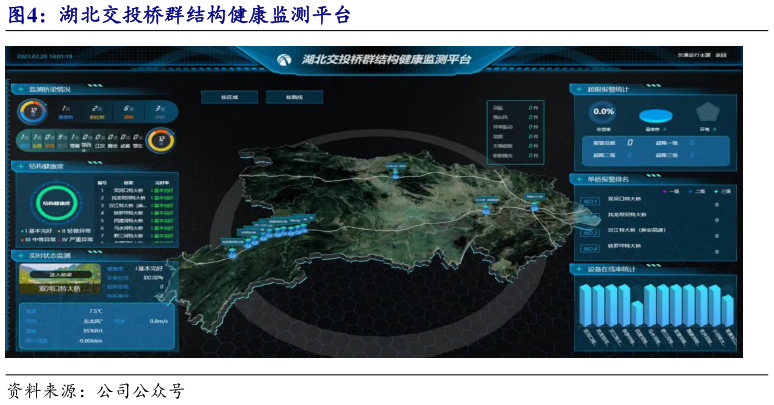This screenshot has height=405, width=774.
Task: Toggle the 一级 legend entry in alarm ranking
Action: (x=672, y=191)
